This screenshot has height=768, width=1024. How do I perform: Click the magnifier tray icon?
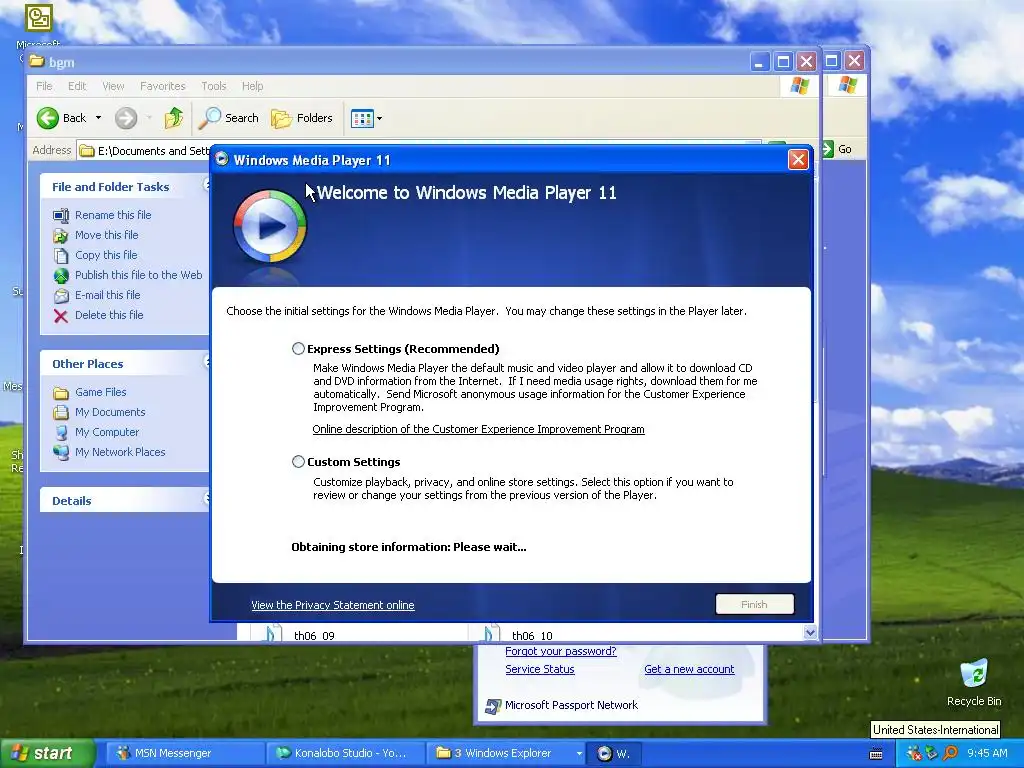tap(950, 754)
